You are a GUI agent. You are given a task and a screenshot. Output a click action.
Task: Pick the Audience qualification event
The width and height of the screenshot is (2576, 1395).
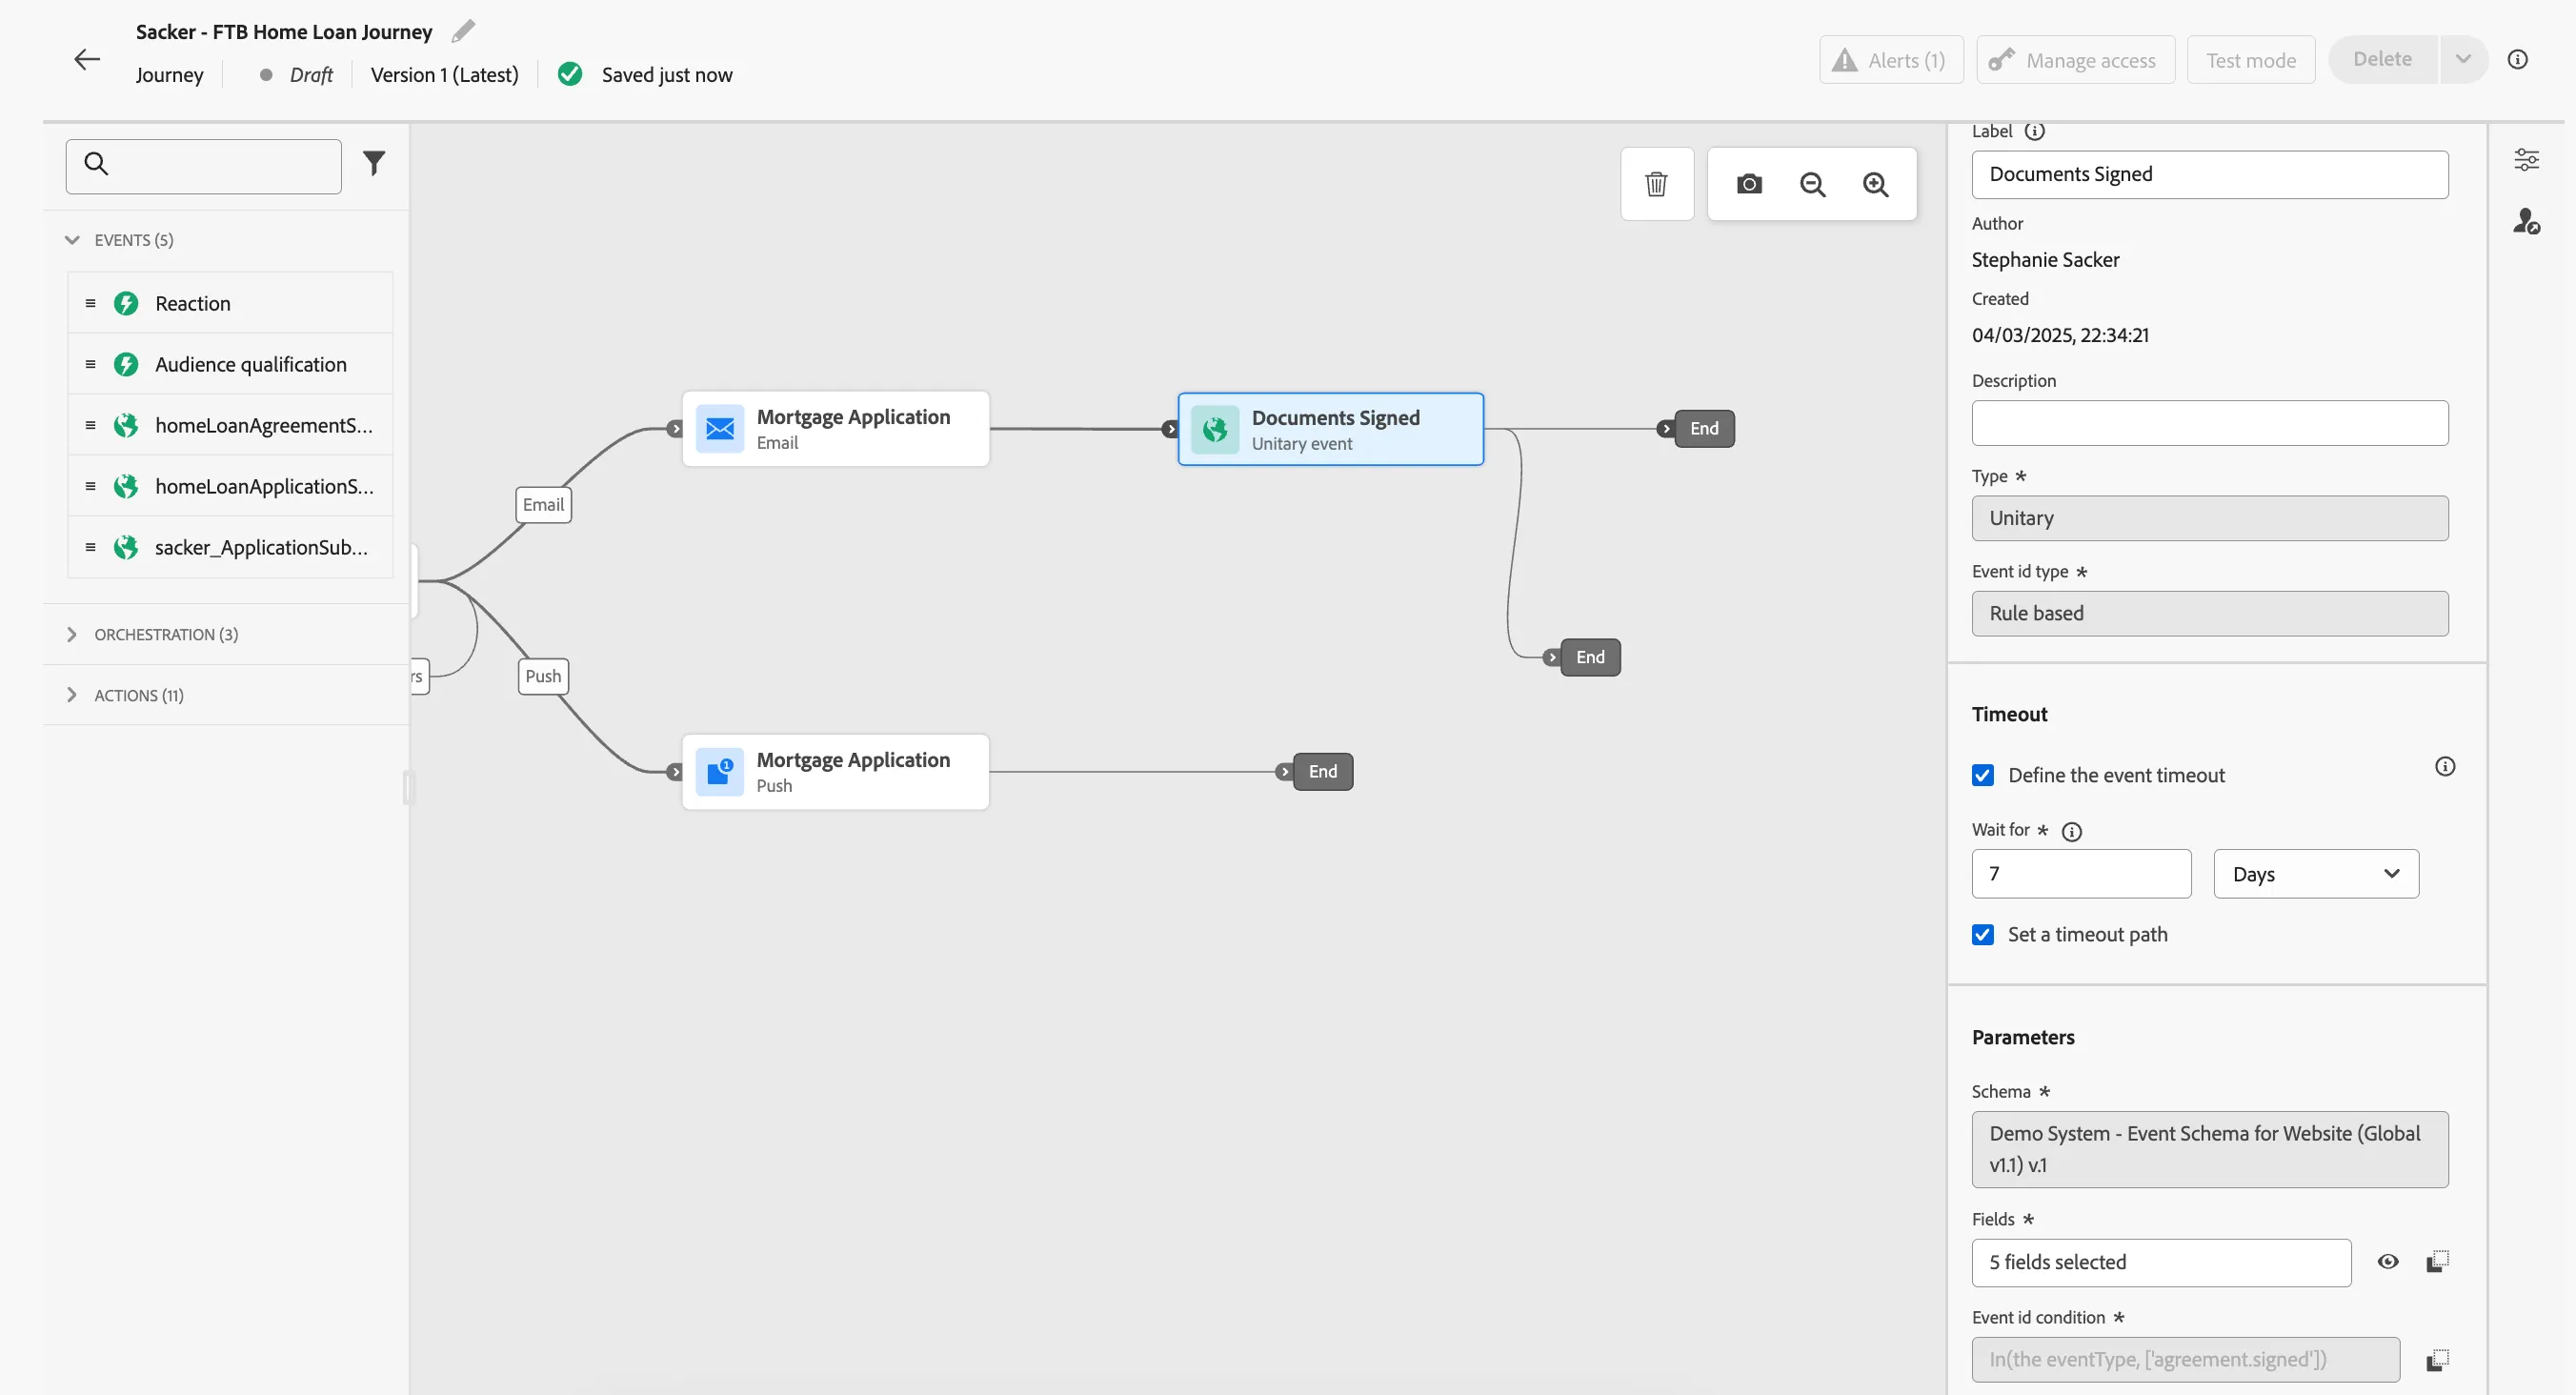(230, 364)
